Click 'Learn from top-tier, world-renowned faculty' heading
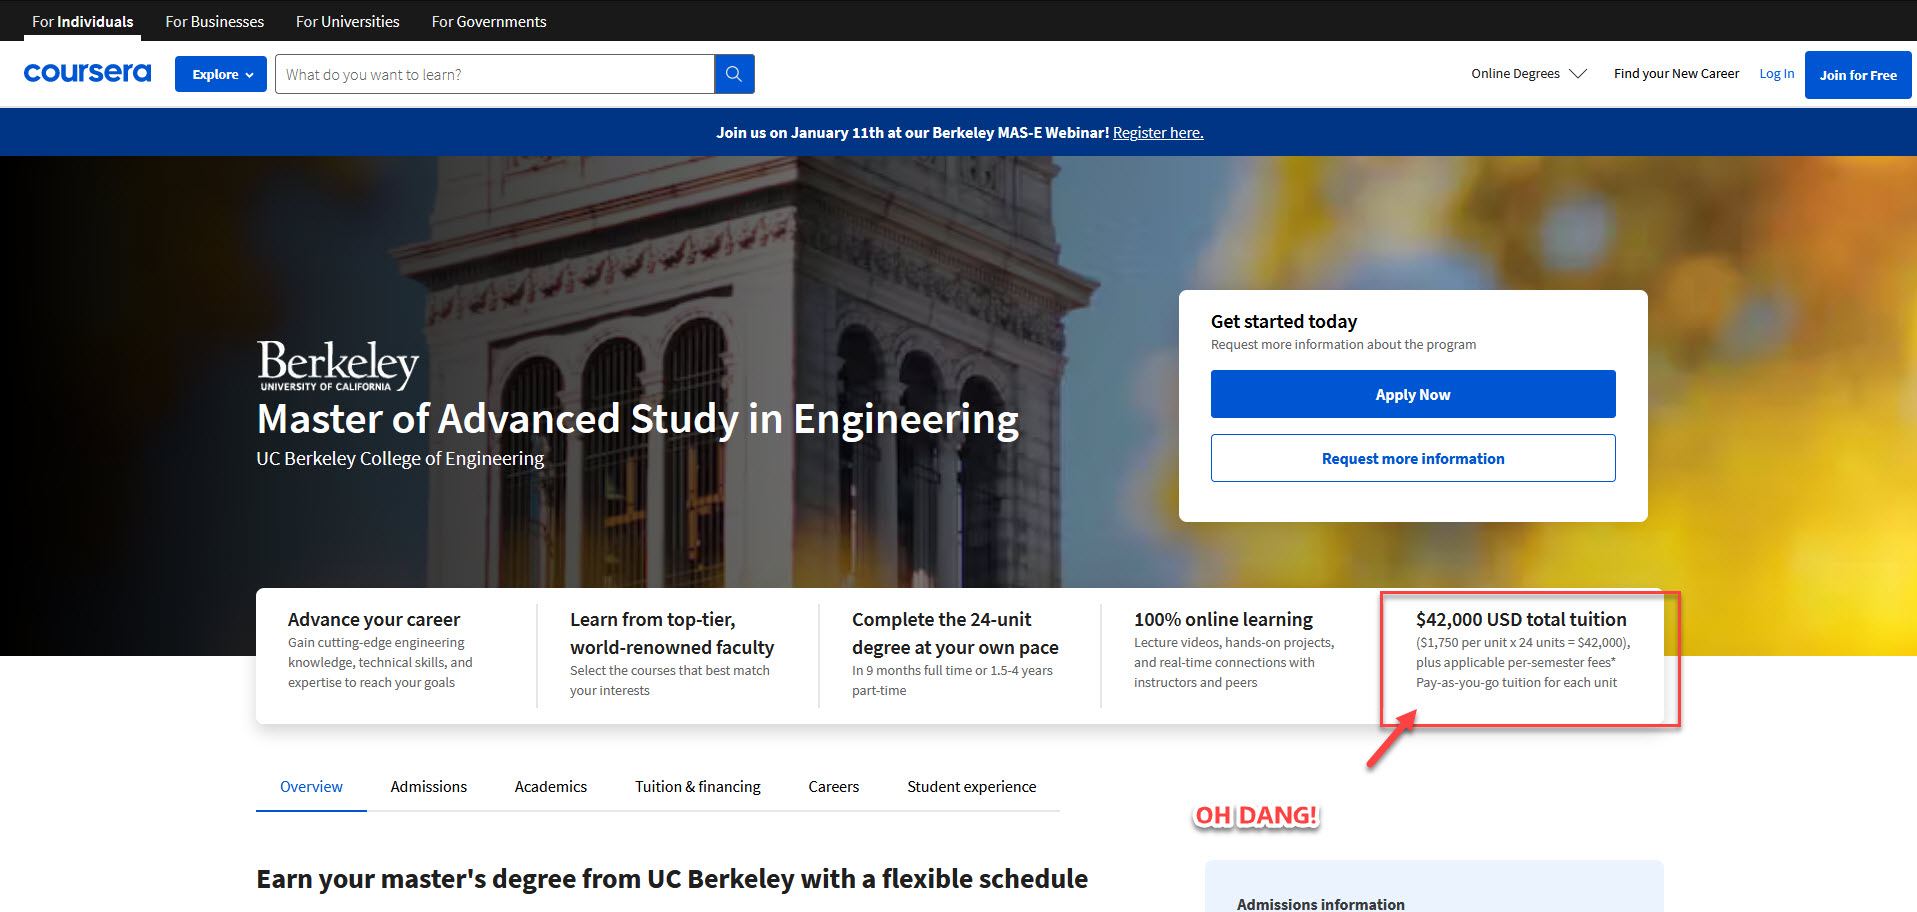The image size is (1917, 912). tap(672, 634)
